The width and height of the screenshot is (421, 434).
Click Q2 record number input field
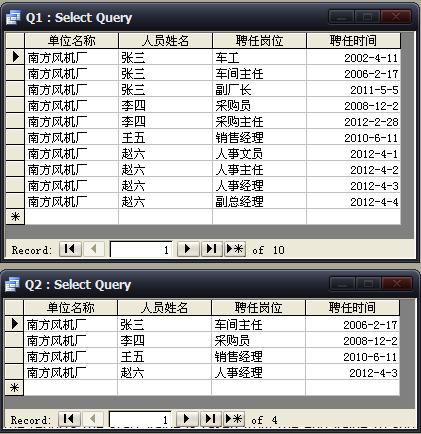tap(140, 419)
